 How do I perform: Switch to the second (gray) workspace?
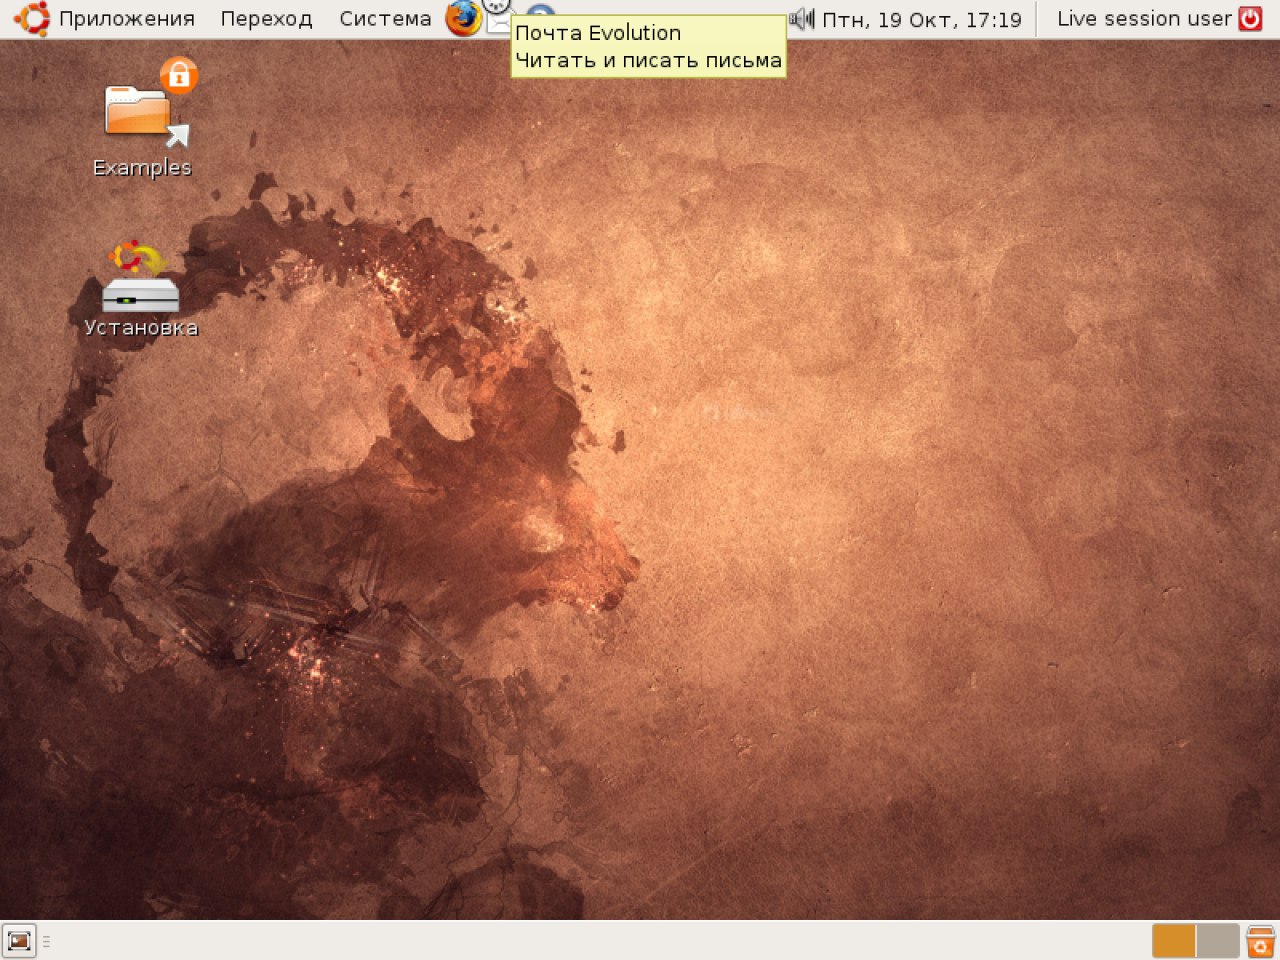coord(1218,941)
